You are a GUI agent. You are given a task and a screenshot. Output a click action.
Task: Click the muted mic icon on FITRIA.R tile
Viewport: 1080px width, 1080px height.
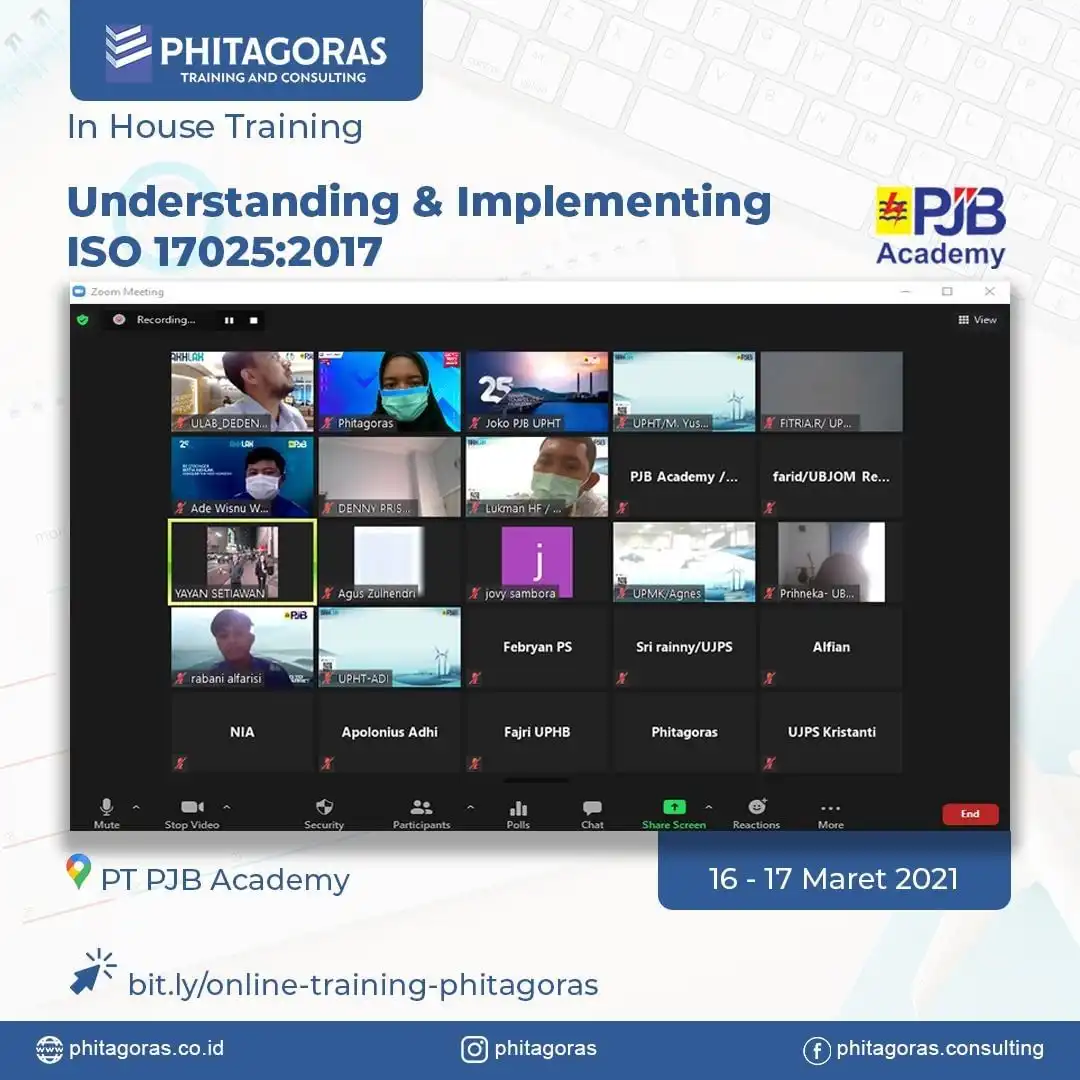[x=769, y=423]
